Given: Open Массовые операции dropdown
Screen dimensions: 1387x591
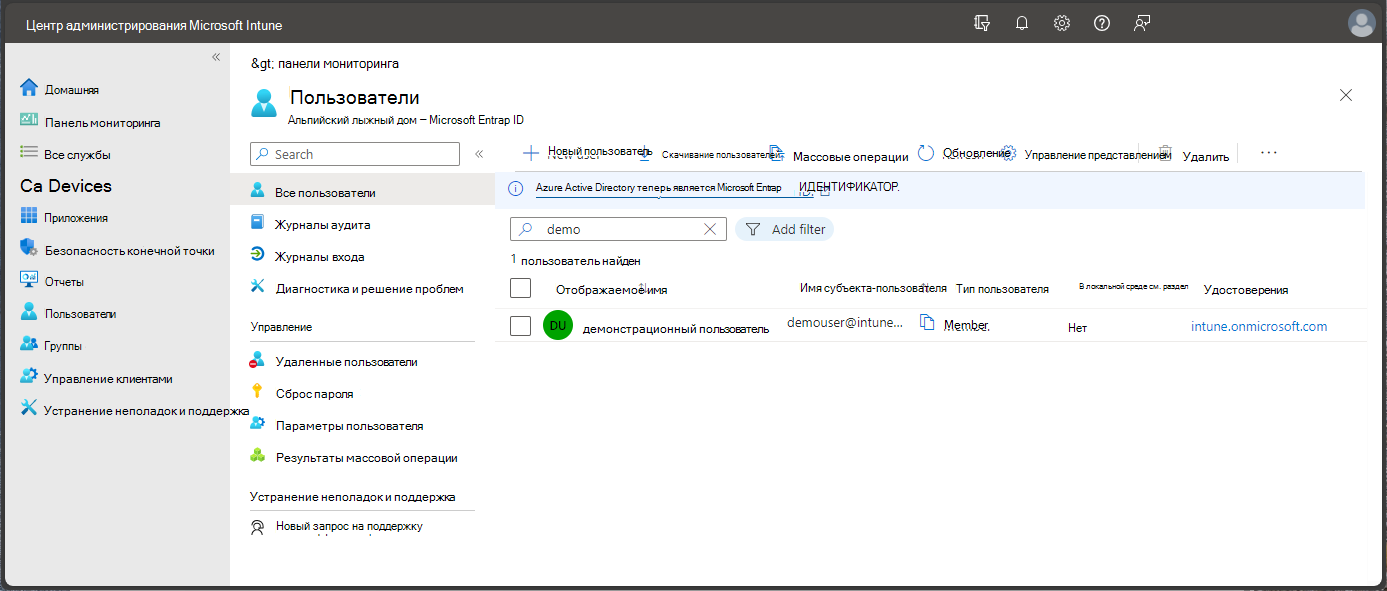Looking at the screenshot, I should point(840,155).
